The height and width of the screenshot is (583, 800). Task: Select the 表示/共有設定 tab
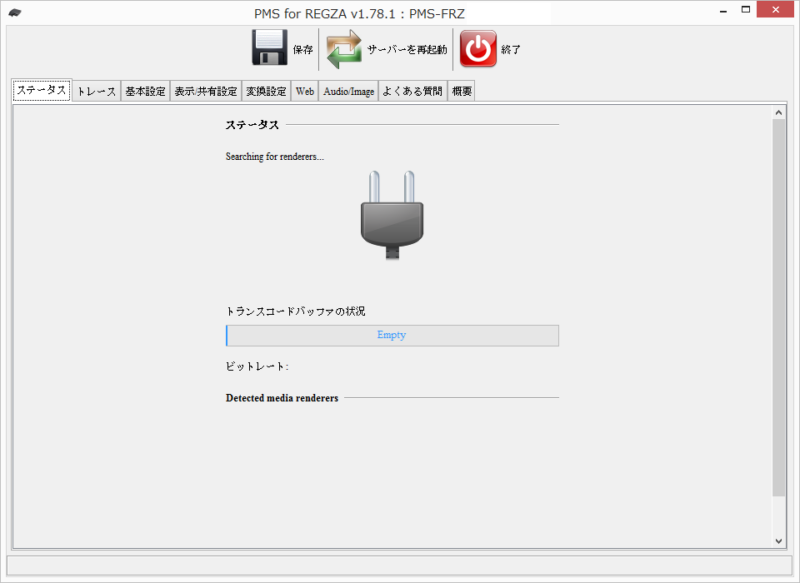coord(206,91)
